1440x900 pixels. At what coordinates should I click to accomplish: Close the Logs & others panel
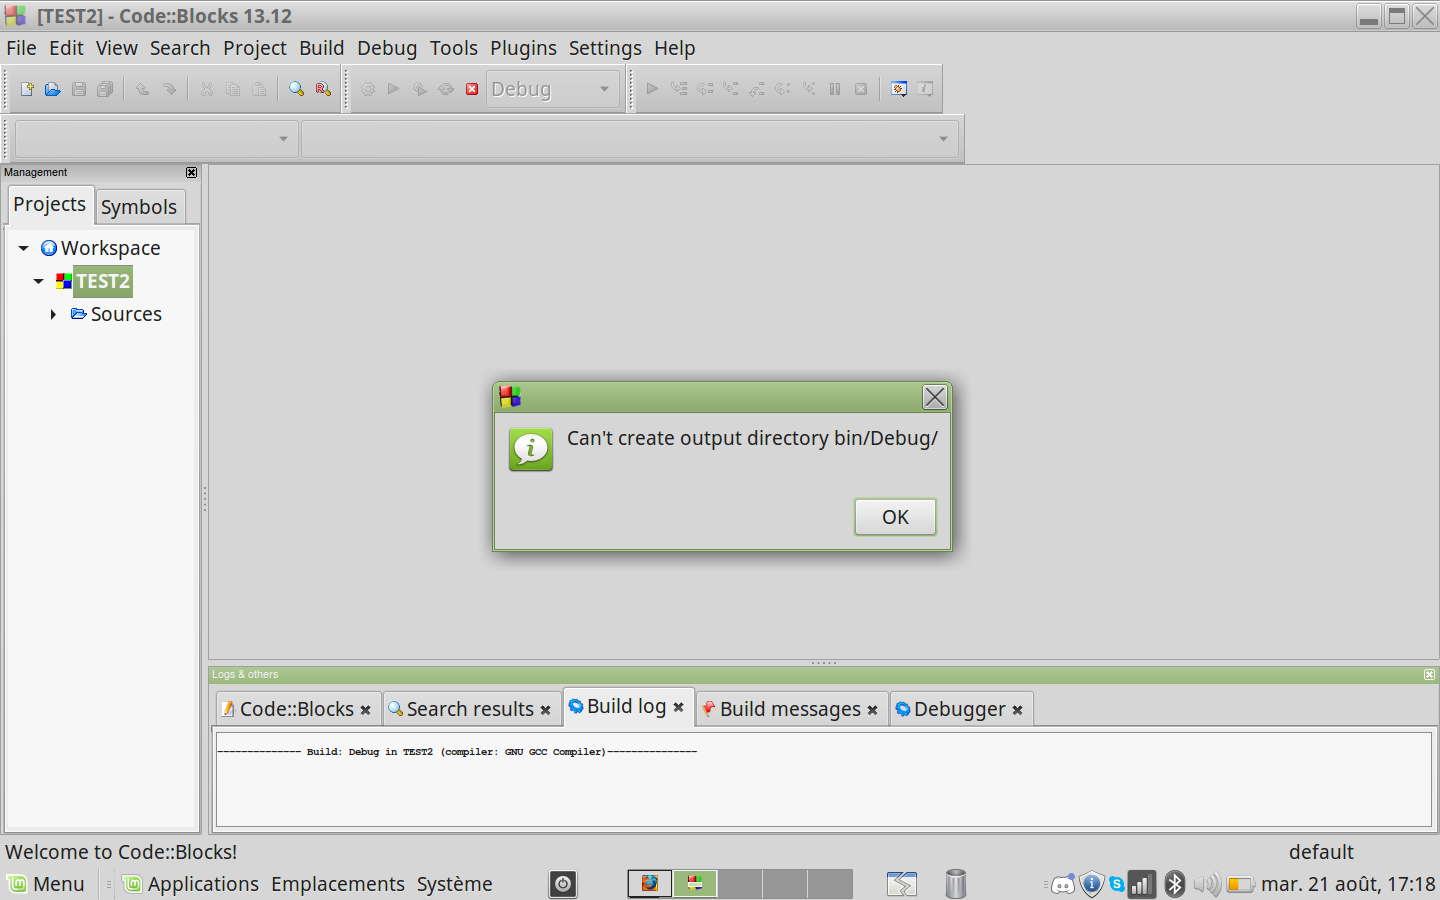1429,675
